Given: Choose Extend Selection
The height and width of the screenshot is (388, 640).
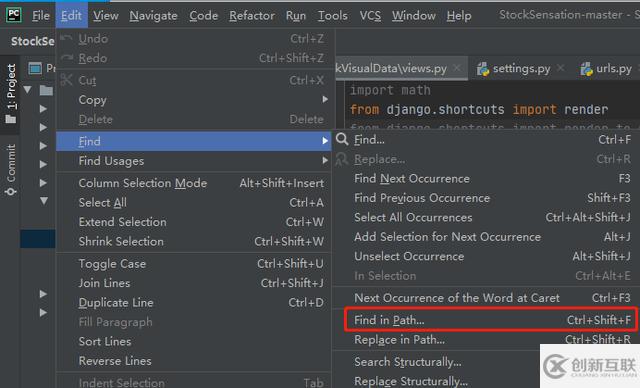Looking at the screenshot, I should [193, 222].
